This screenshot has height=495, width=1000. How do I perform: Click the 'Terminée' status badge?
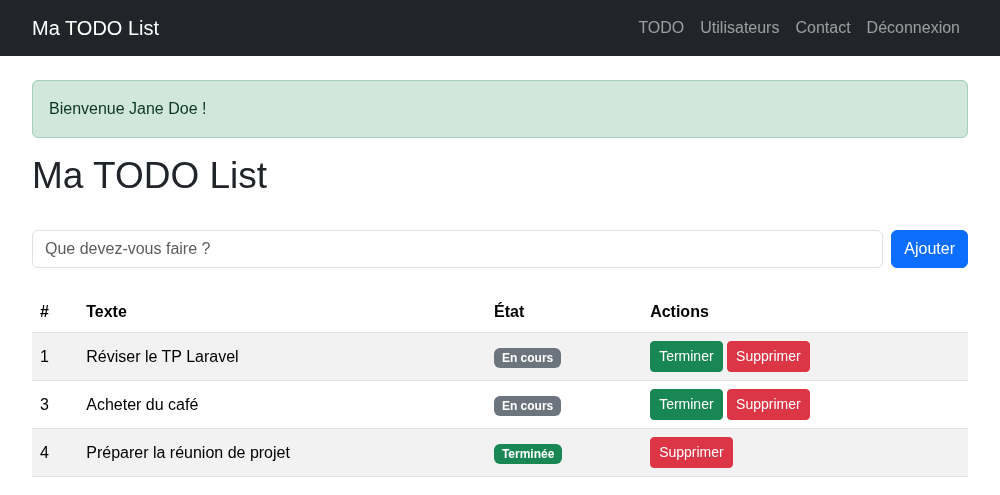[x=528, y=454]
